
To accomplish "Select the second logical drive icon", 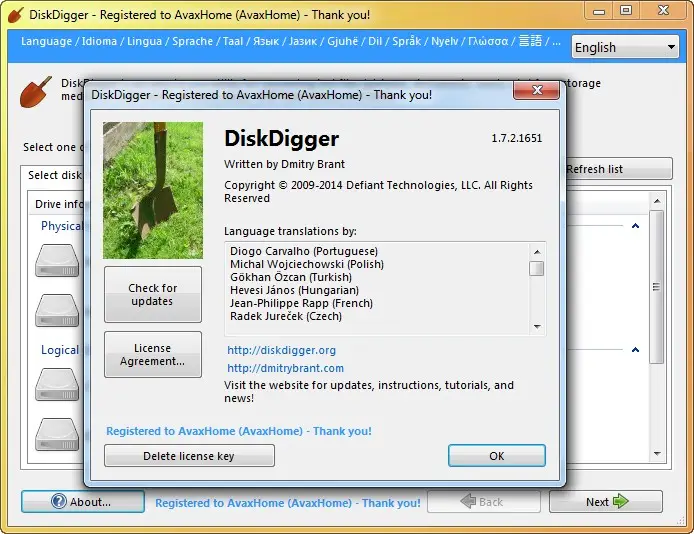I will [57, 434].
